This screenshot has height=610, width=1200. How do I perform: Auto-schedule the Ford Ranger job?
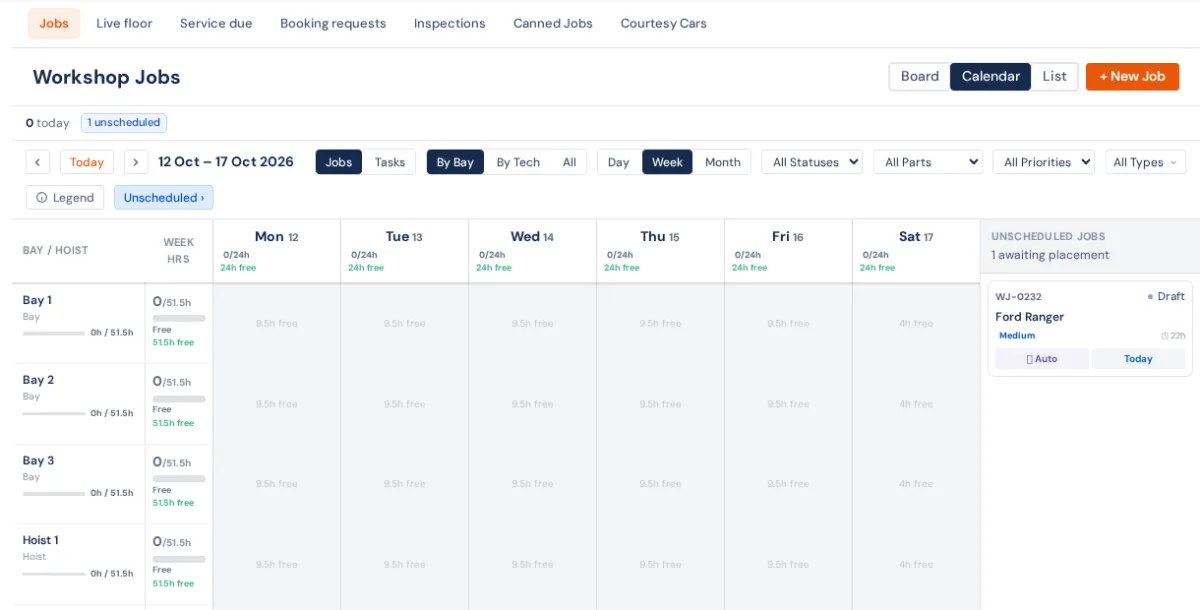coord(1042,359)
